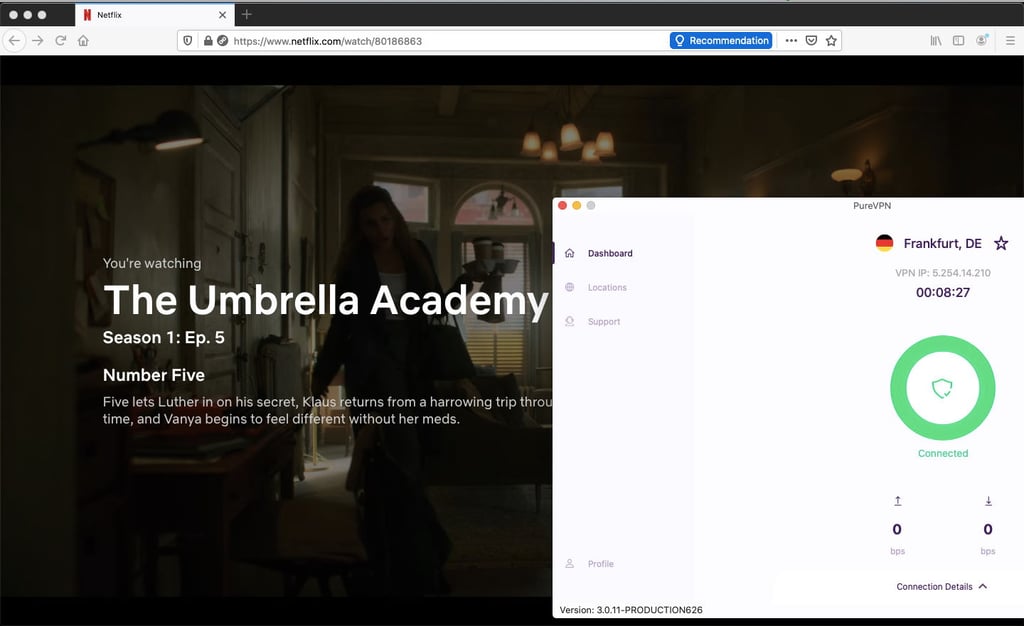The image size is (1024, 626).
Task: Save page to Pocket icon
Action: [x=811, y=40]
